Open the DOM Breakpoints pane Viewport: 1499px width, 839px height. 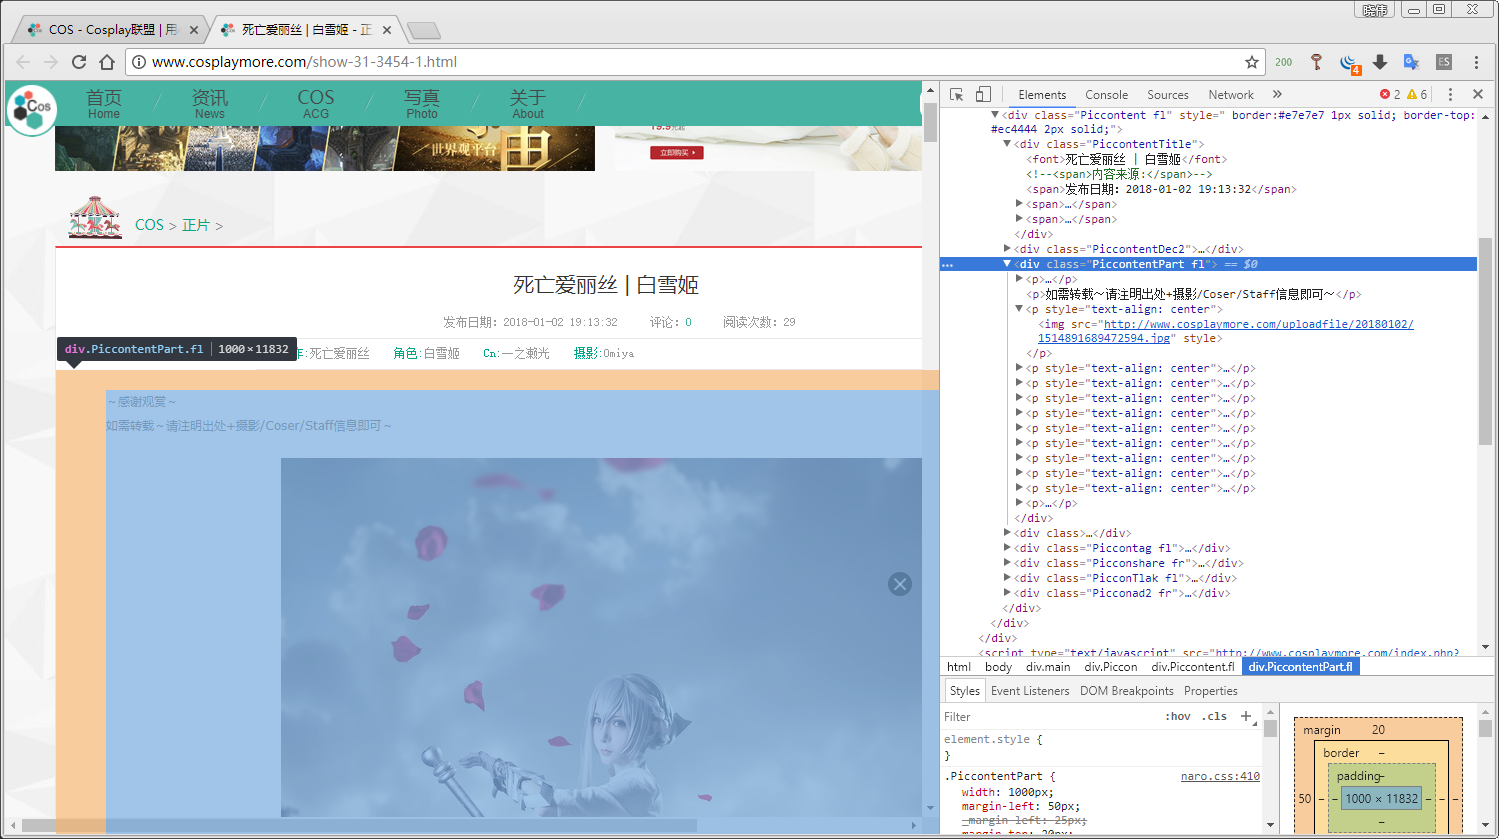click(x=1127, y=691)
